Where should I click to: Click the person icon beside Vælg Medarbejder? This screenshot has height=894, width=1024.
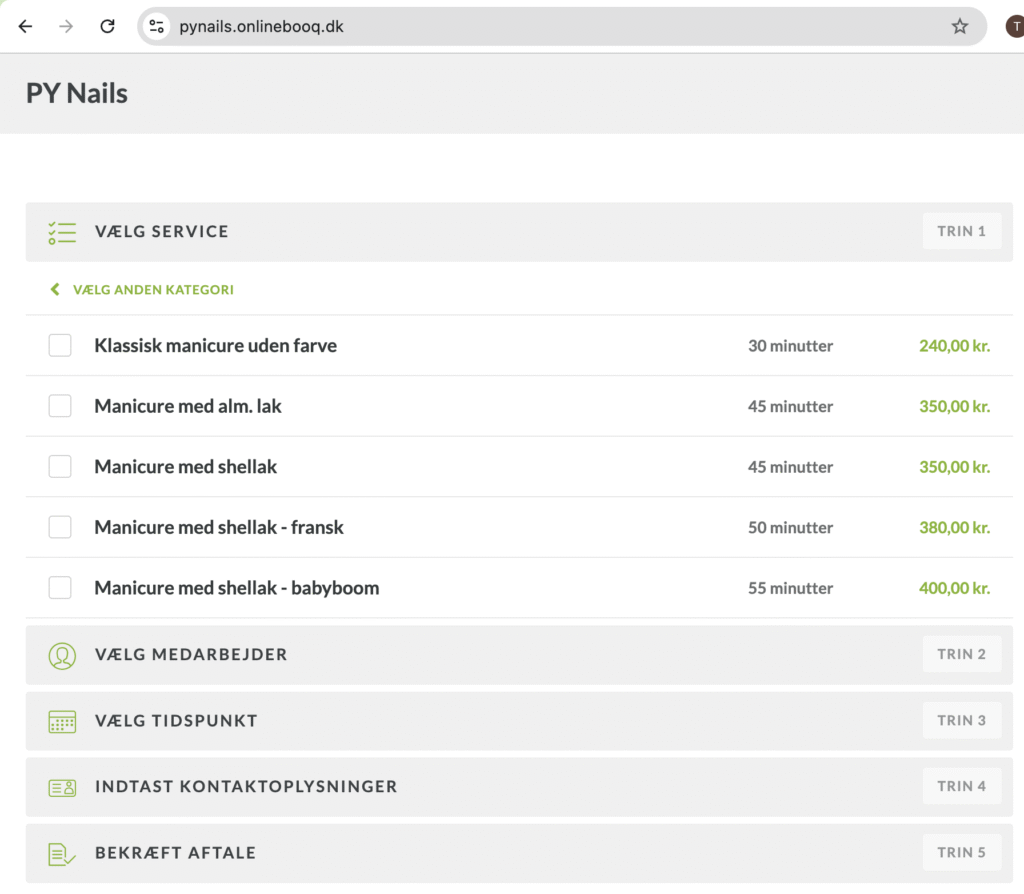click(62, 655)
